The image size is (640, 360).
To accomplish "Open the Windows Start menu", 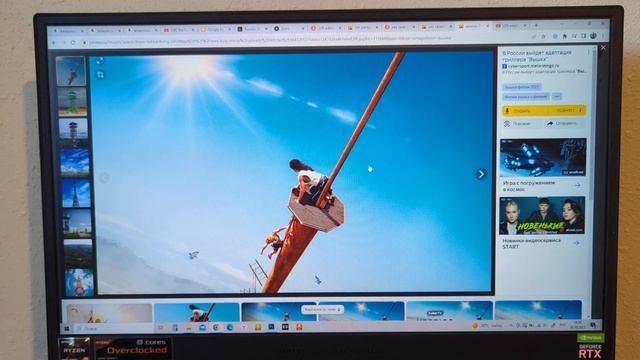I will [x=67, y=328].
